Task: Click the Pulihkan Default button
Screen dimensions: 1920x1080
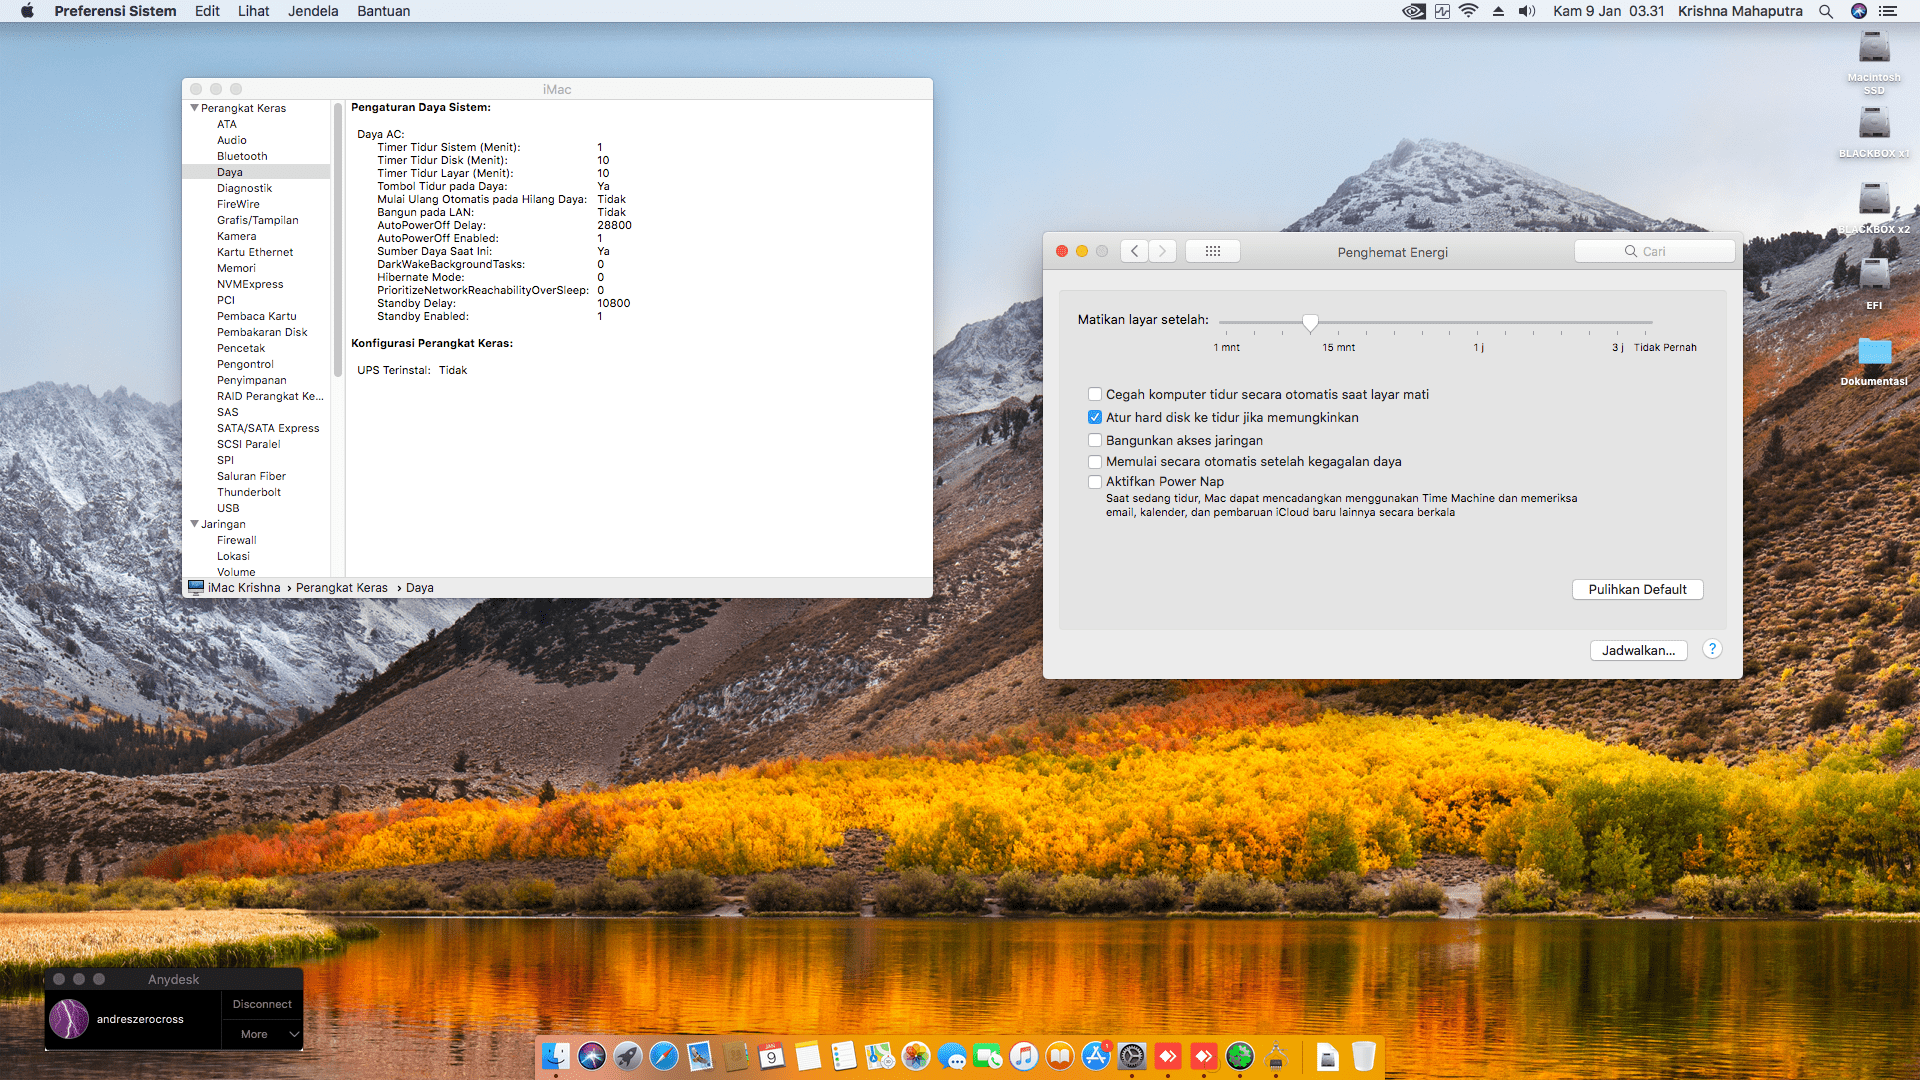Action: tap(1637, 589)
